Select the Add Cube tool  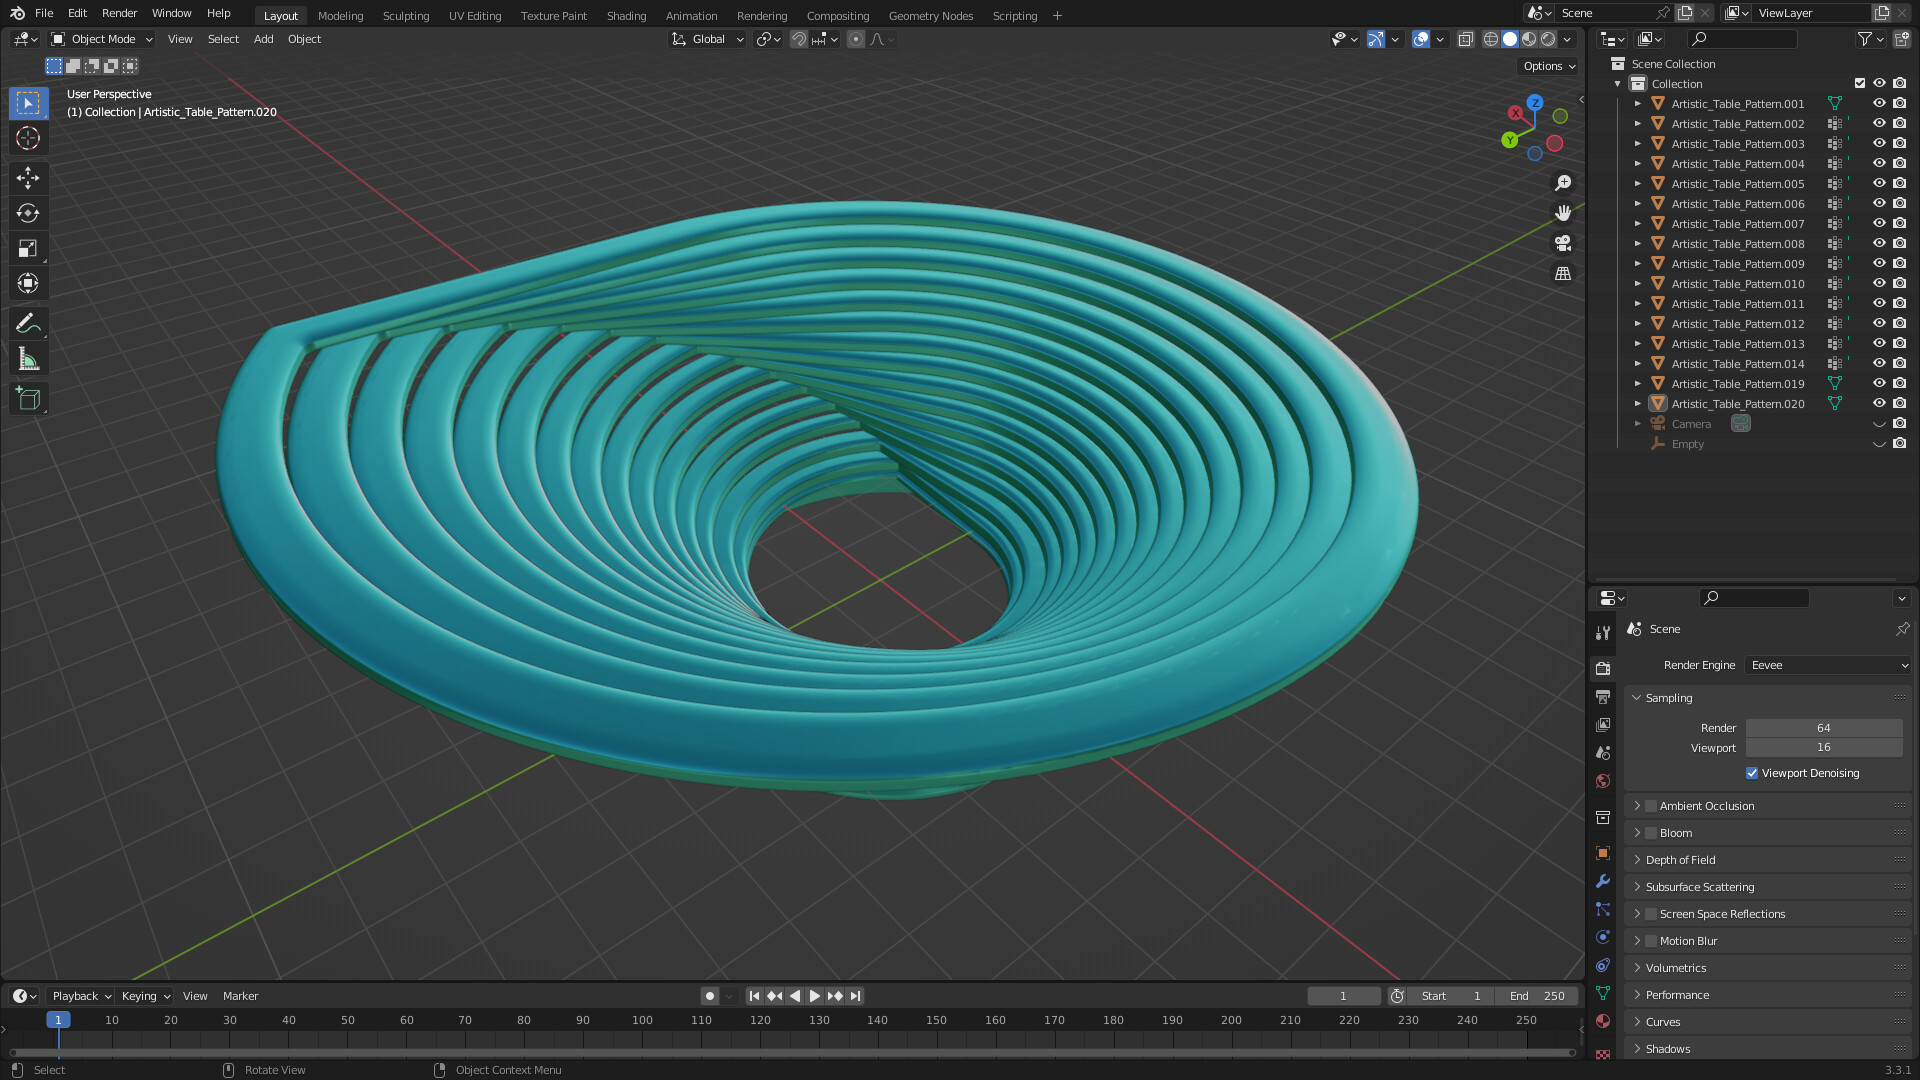28,399
